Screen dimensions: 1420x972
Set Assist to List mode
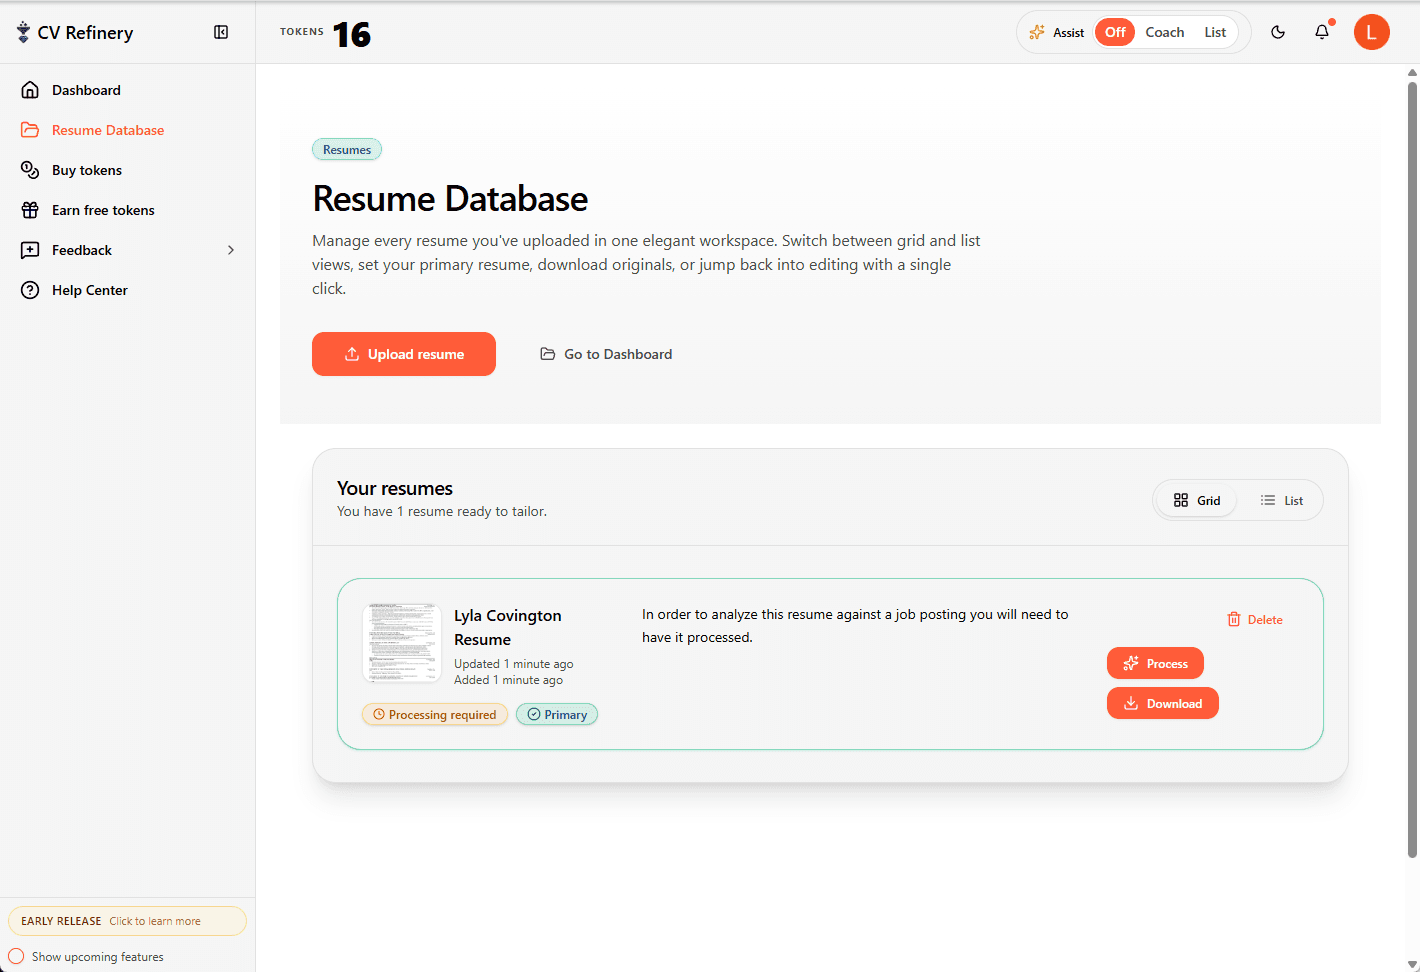1215,31
